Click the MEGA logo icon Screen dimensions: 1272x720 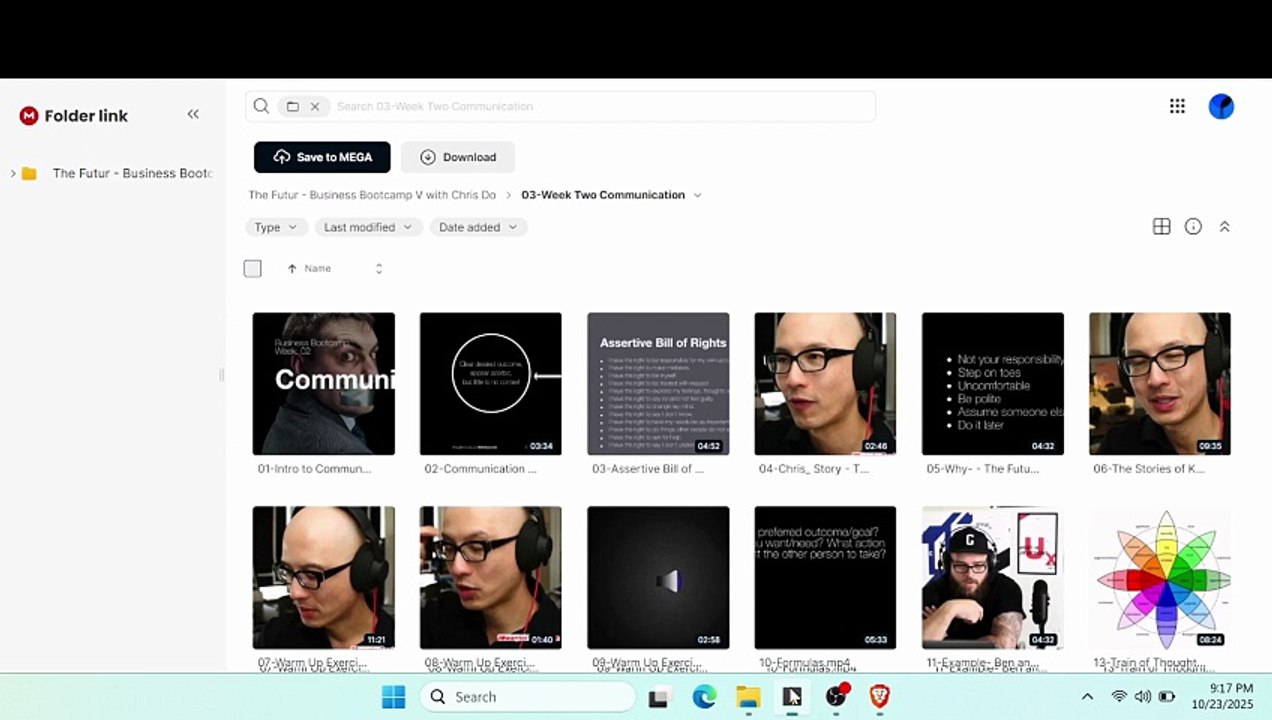point(29,116)
